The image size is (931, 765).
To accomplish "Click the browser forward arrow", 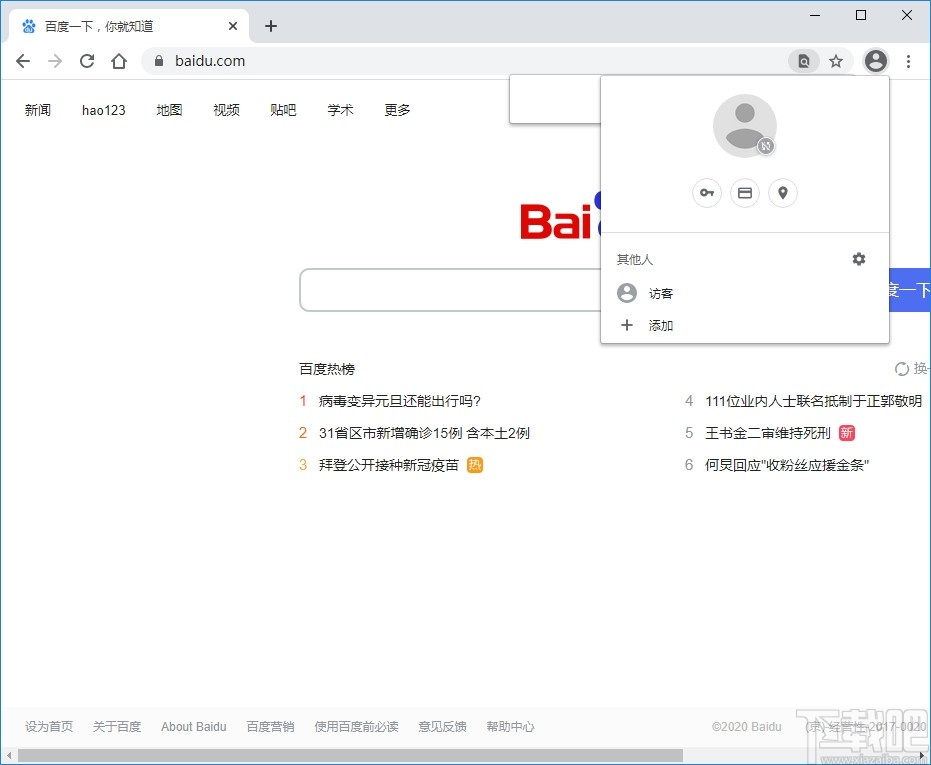I will coord(55,61).
